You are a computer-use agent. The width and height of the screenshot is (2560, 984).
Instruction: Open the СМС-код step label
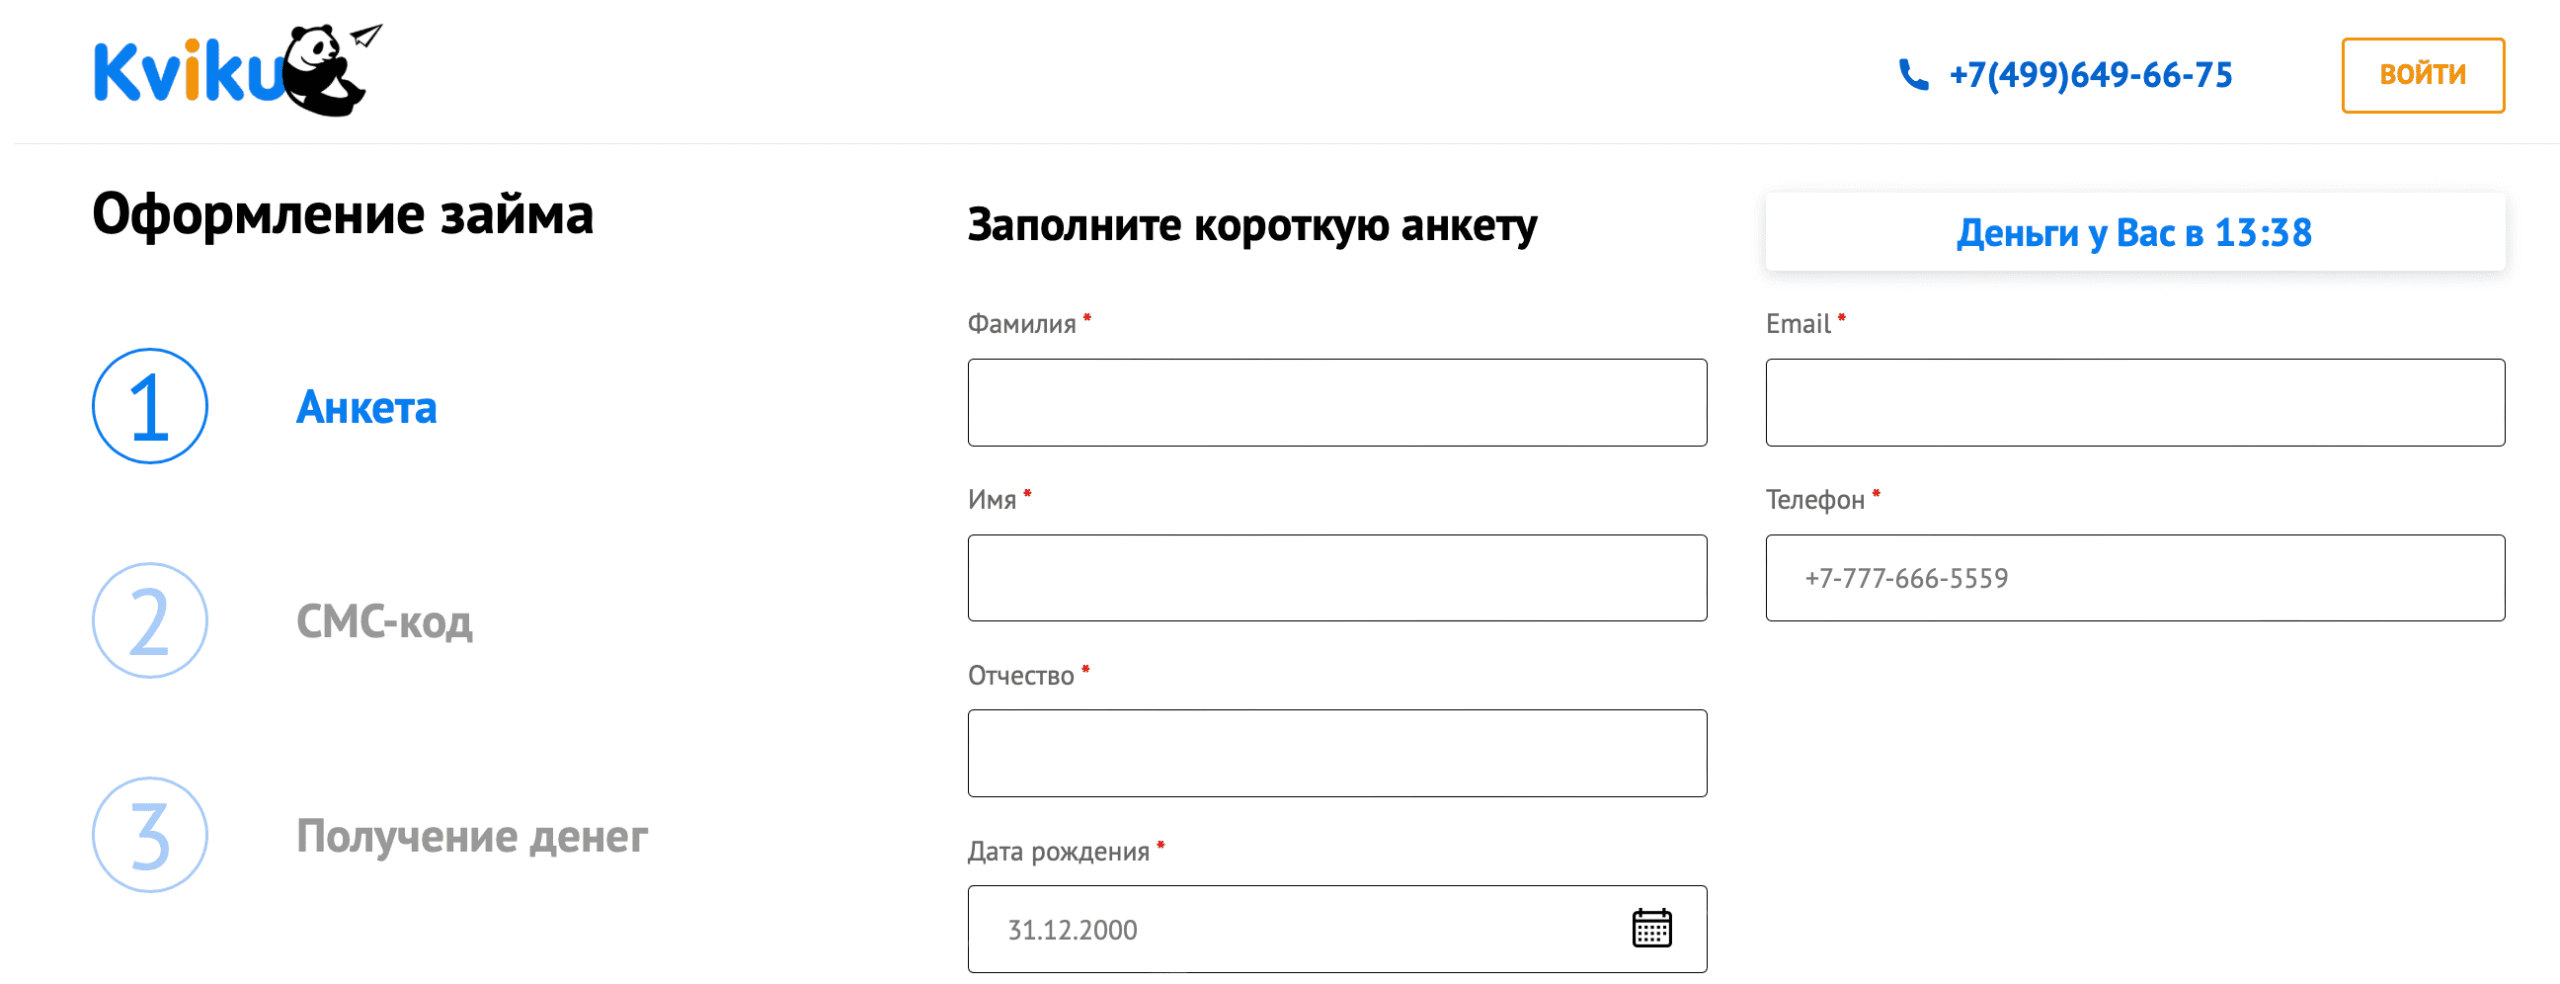tap(384, 621)
